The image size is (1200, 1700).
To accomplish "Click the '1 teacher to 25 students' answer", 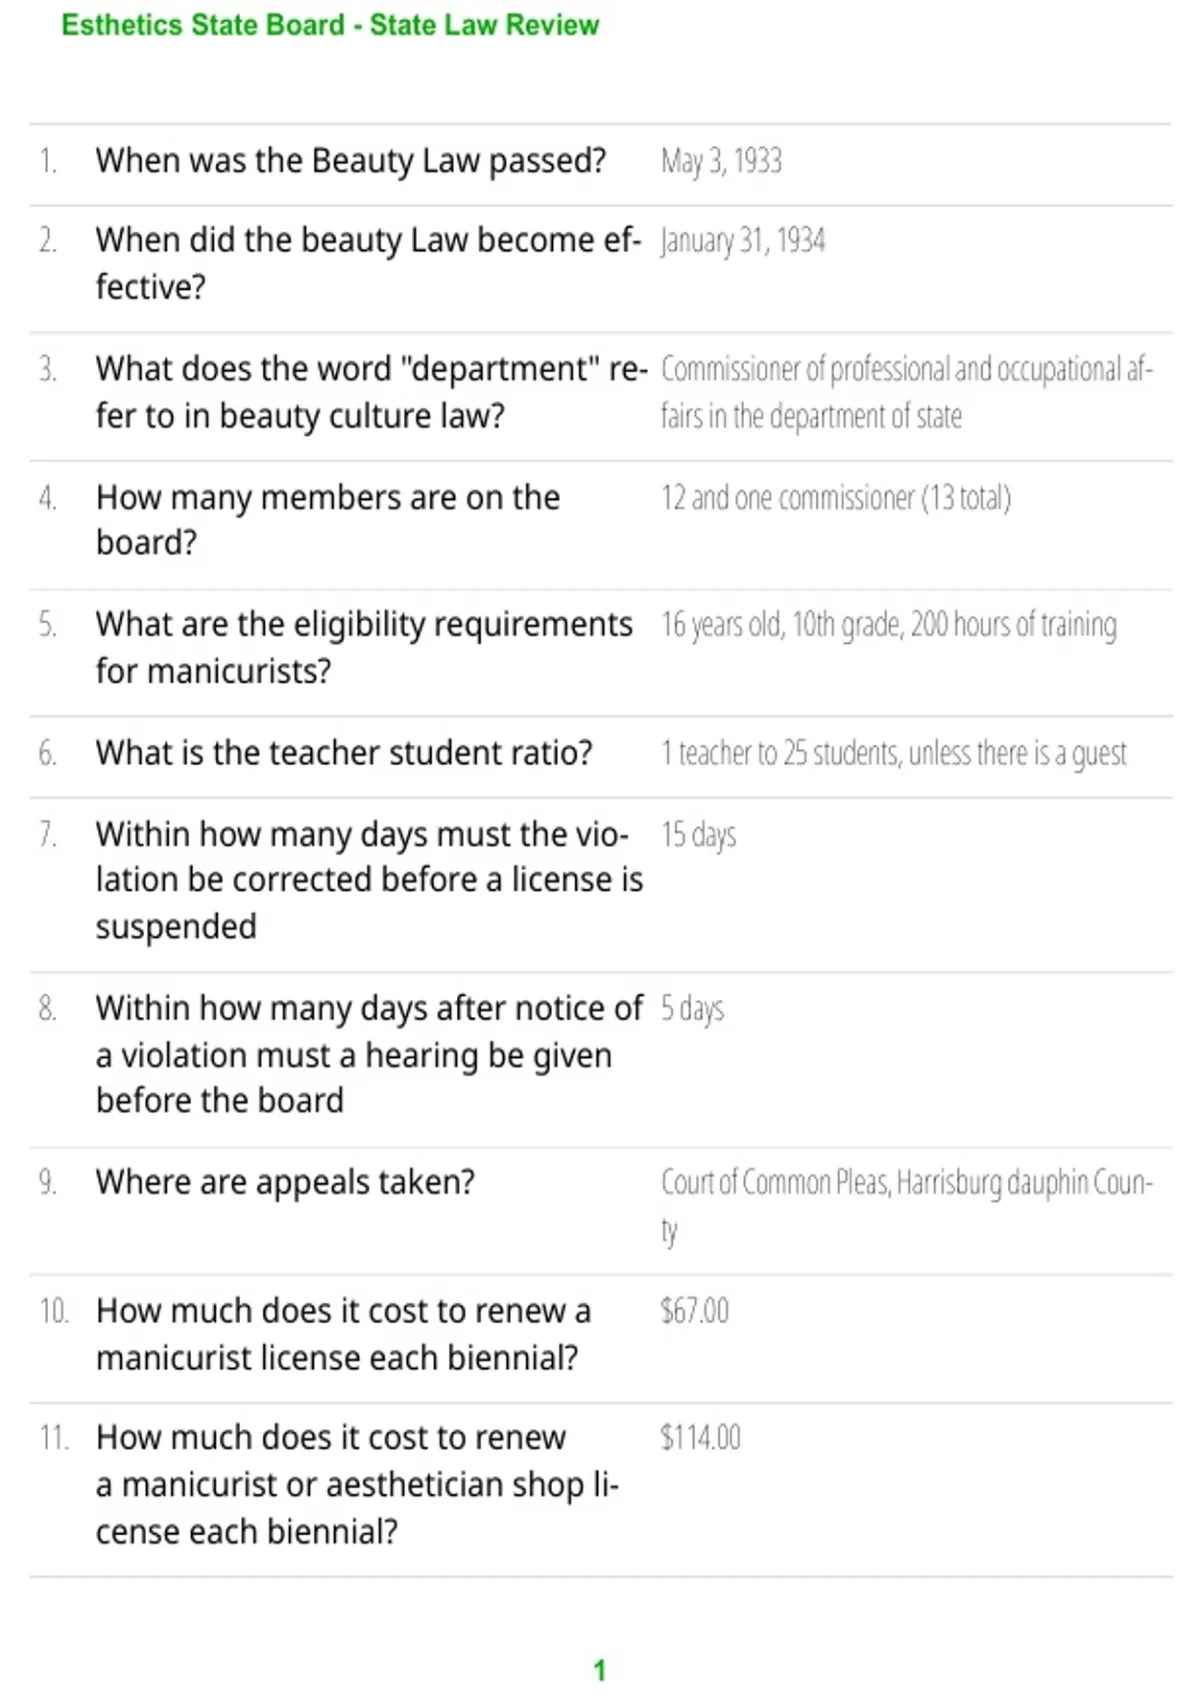I will pos(893,753).
